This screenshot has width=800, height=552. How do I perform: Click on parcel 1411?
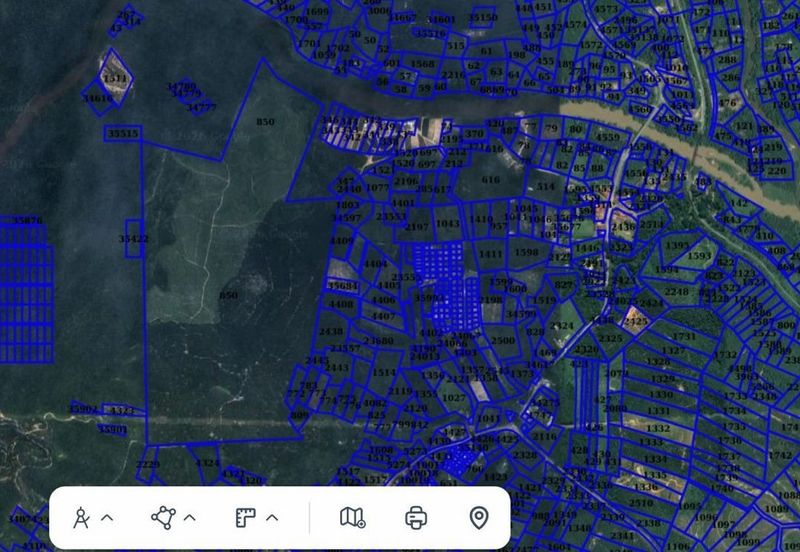pos(490,255)
